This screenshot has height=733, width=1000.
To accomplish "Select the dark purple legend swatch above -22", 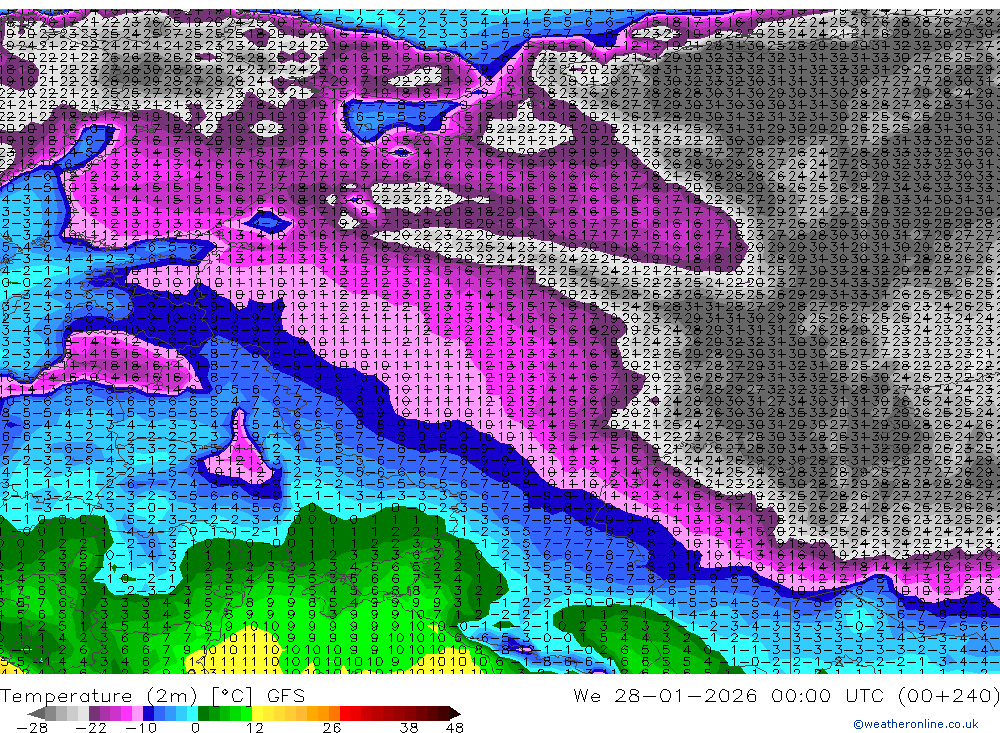I will pyautogui.click(x=94, y=713).
